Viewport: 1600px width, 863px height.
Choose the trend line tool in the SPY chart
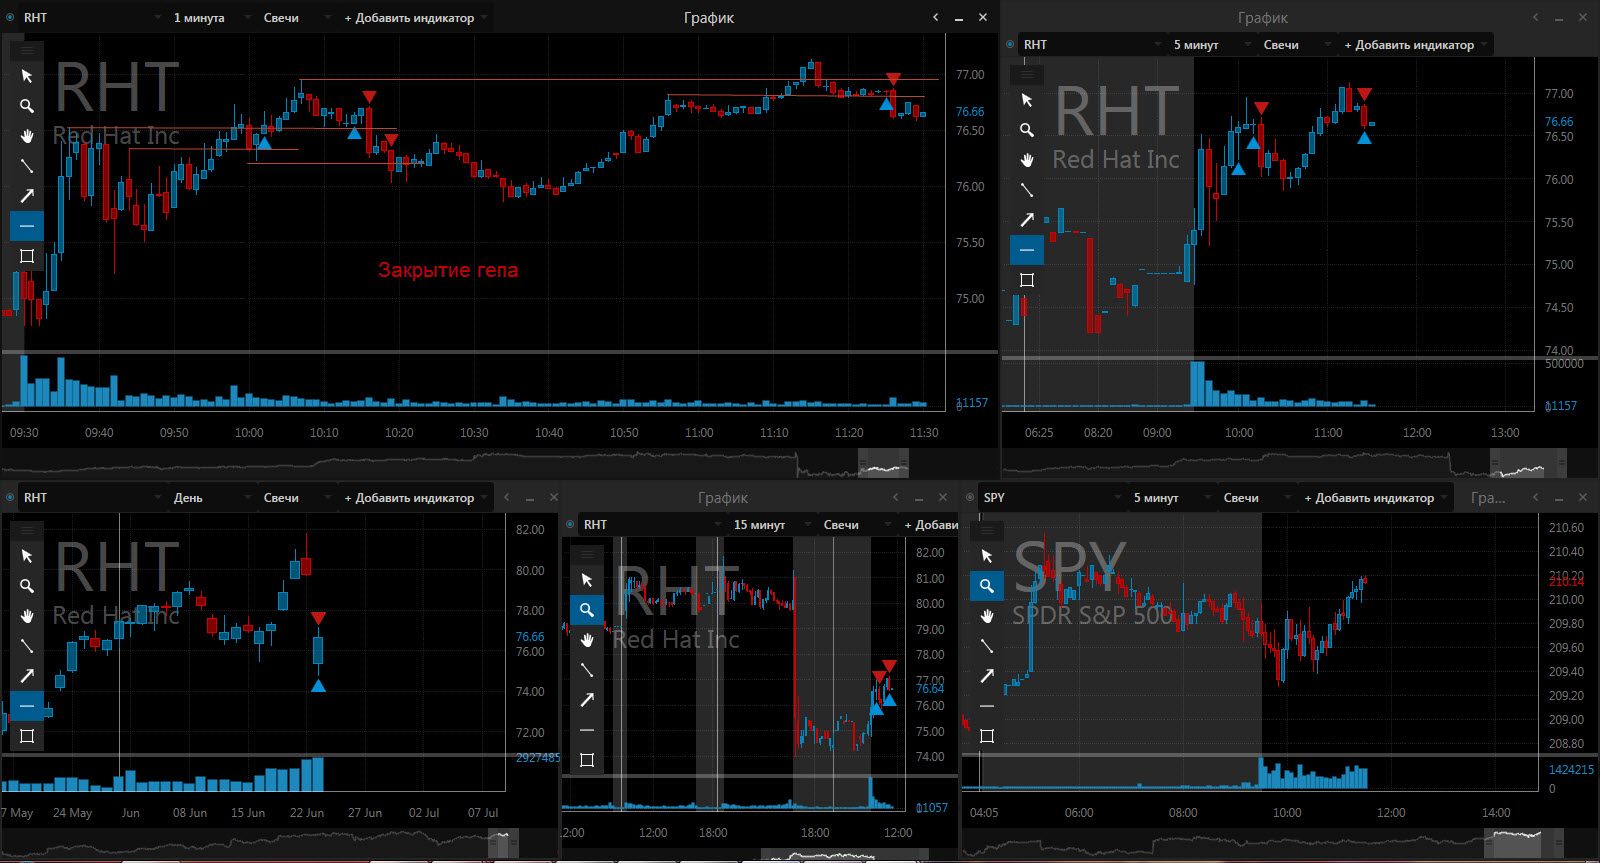(987, 646)
